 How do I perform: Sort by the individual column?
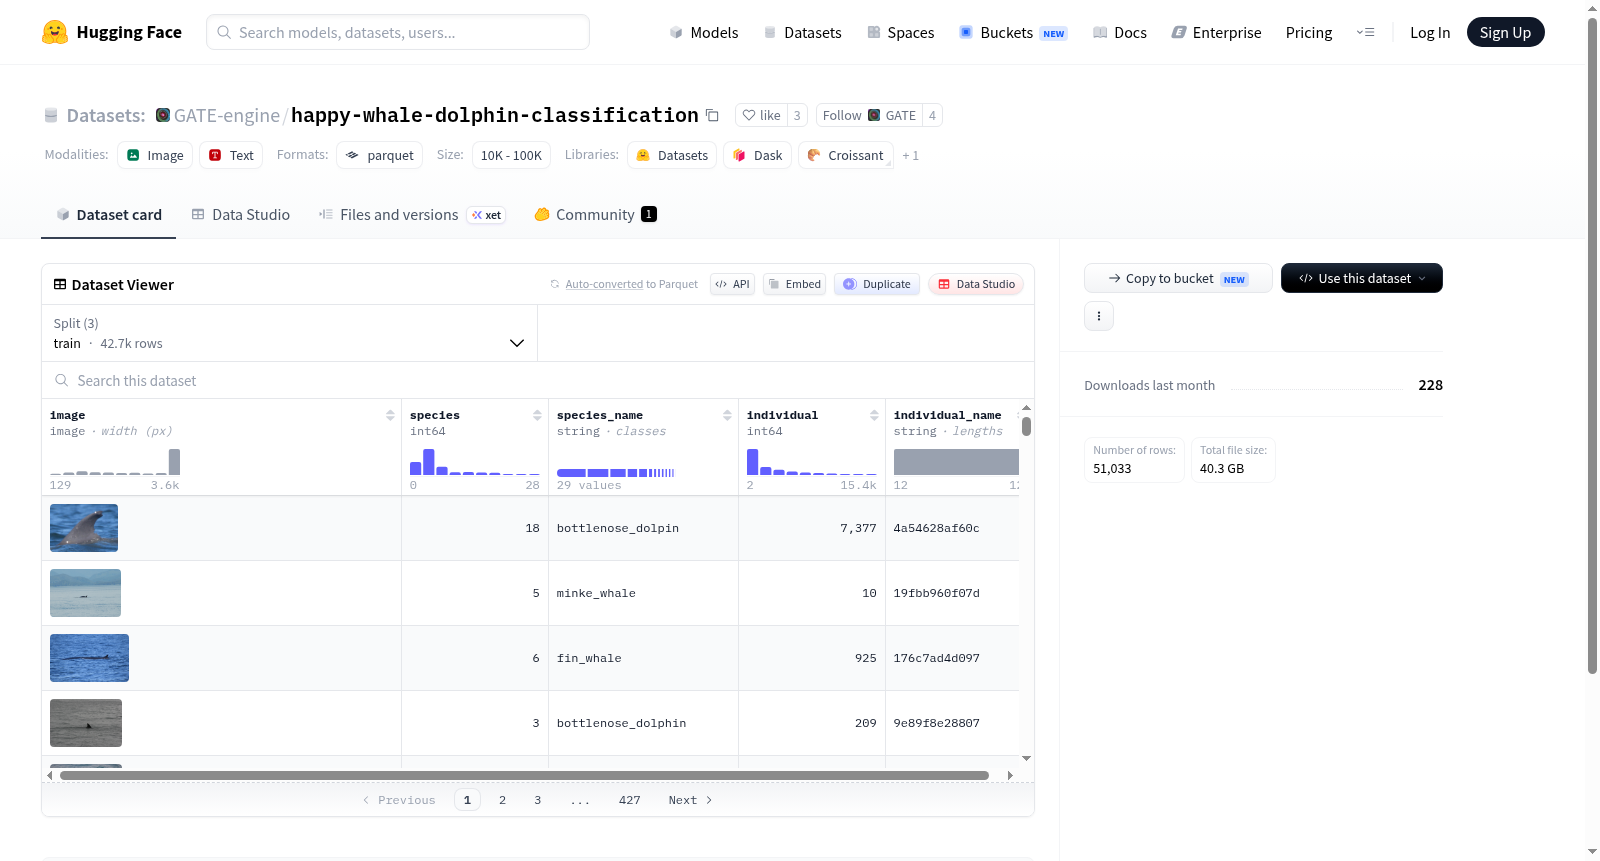tap(874, 415)
